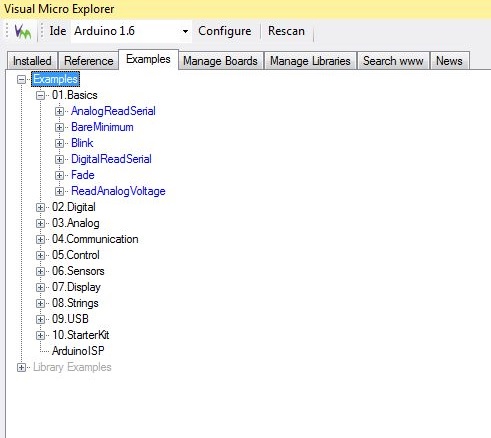Expand the AnalogReadSerial example
Screen dimensions: 491x438
pos(59,111)
